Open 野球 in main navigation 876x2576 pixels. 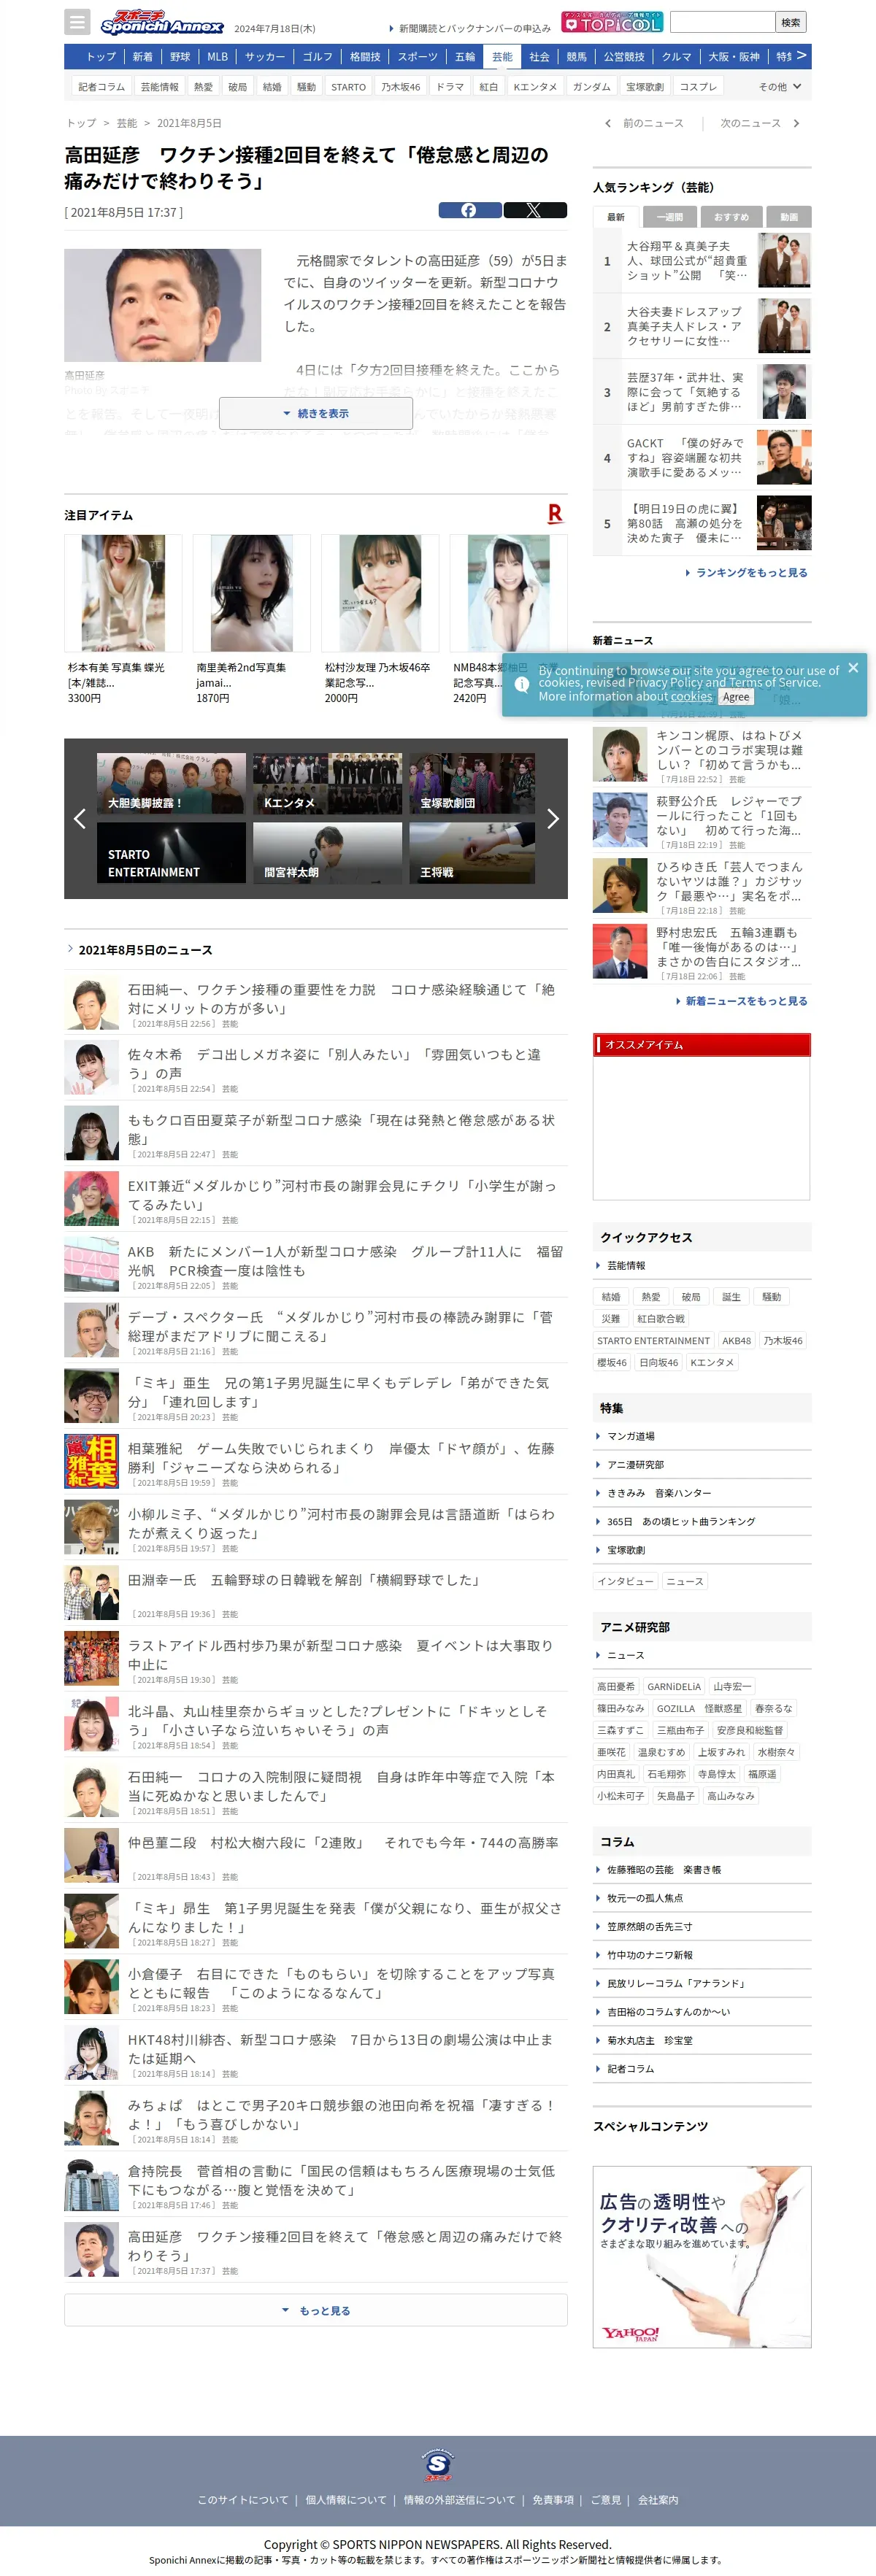[x=180, y=57]
